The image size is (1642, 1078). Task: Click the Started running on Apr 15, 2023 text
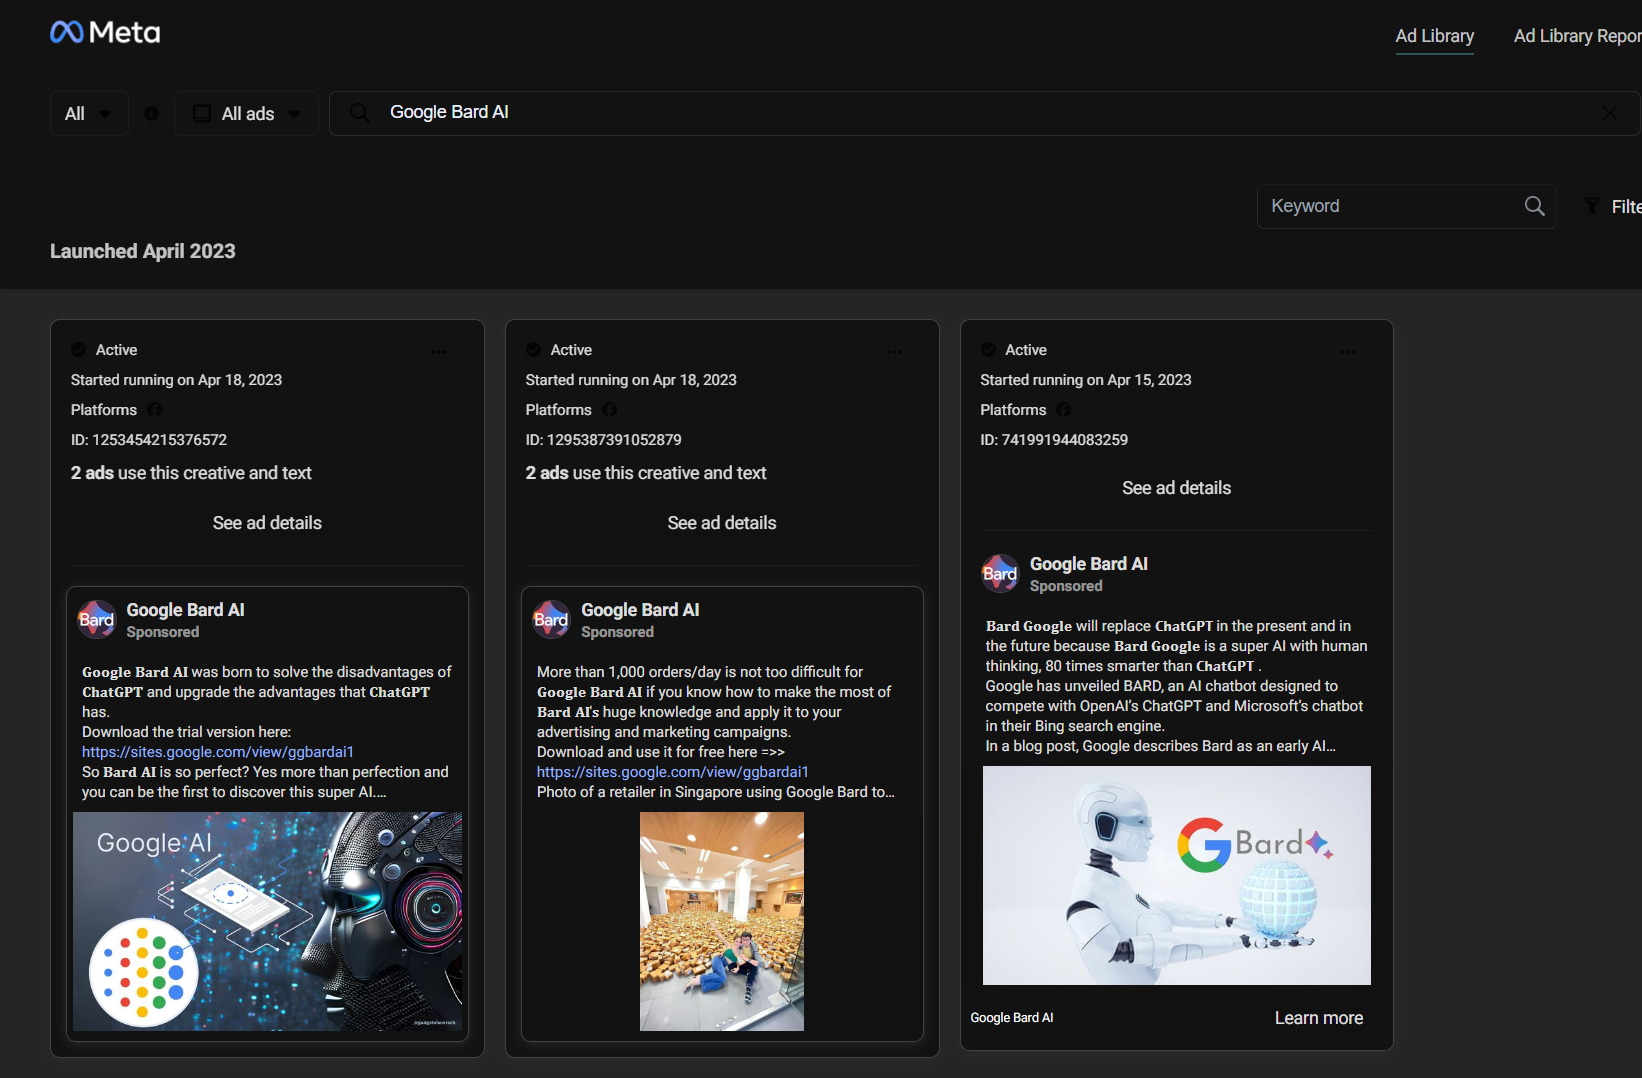(1086, 380)
